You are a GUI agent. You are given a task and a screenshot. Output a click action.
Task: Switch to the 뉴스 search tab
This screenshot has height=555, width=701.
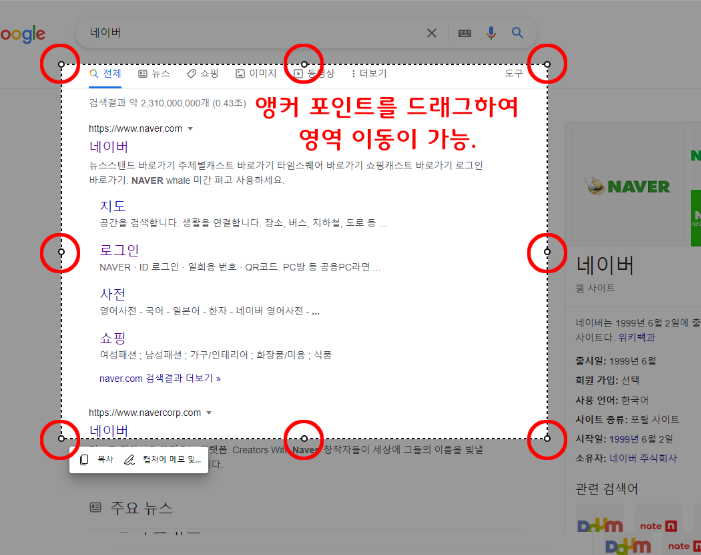click(x=154, y=74)
